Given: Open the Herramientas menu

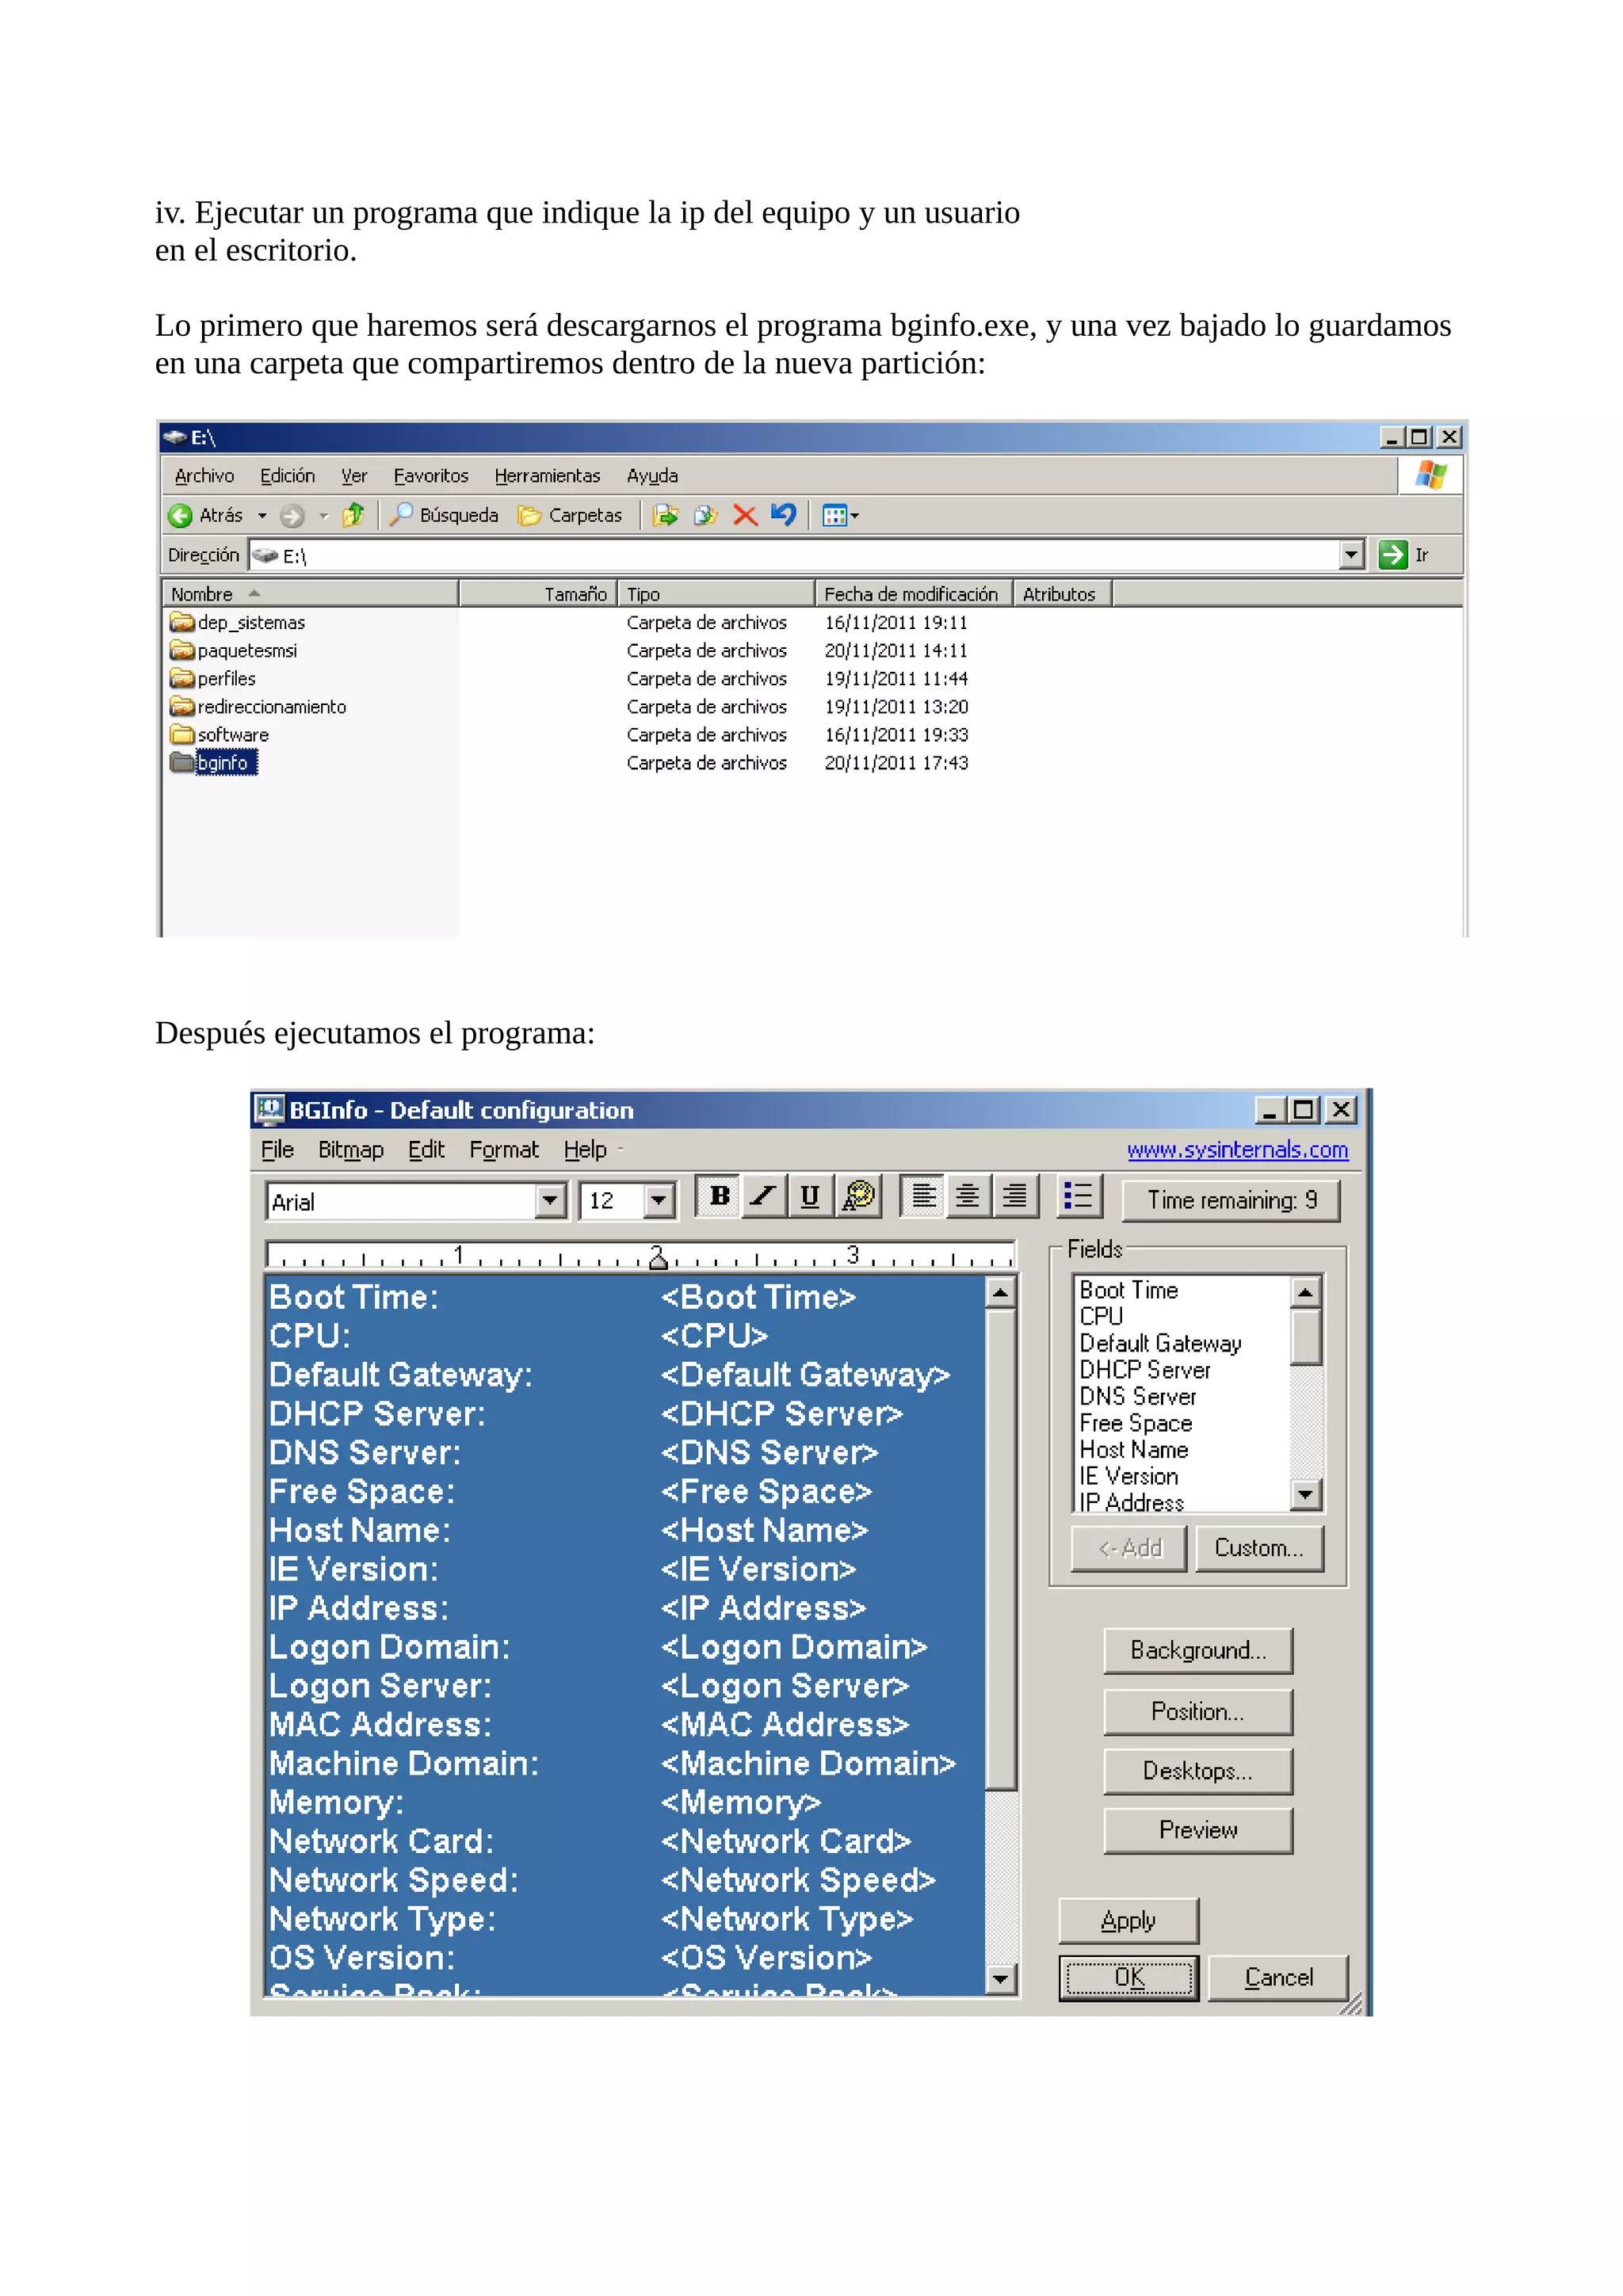Looking at the screenshot, I should [547, 476].
